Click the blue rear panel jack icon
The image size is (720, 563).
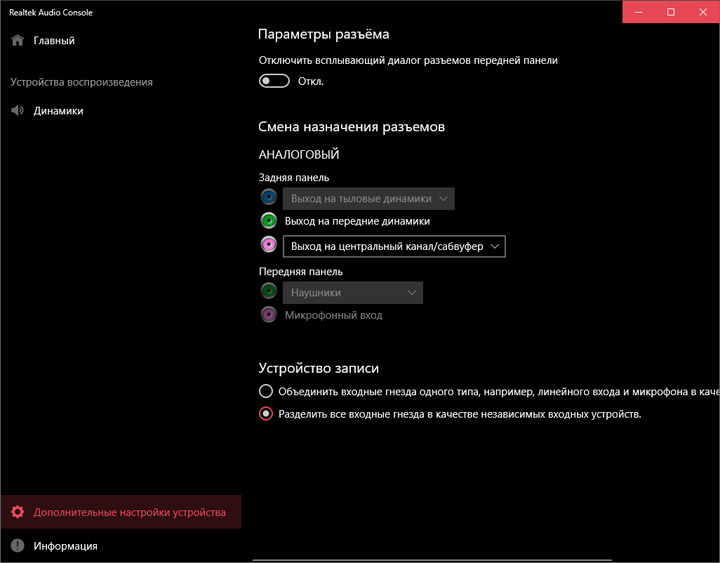tap(269, 197)
